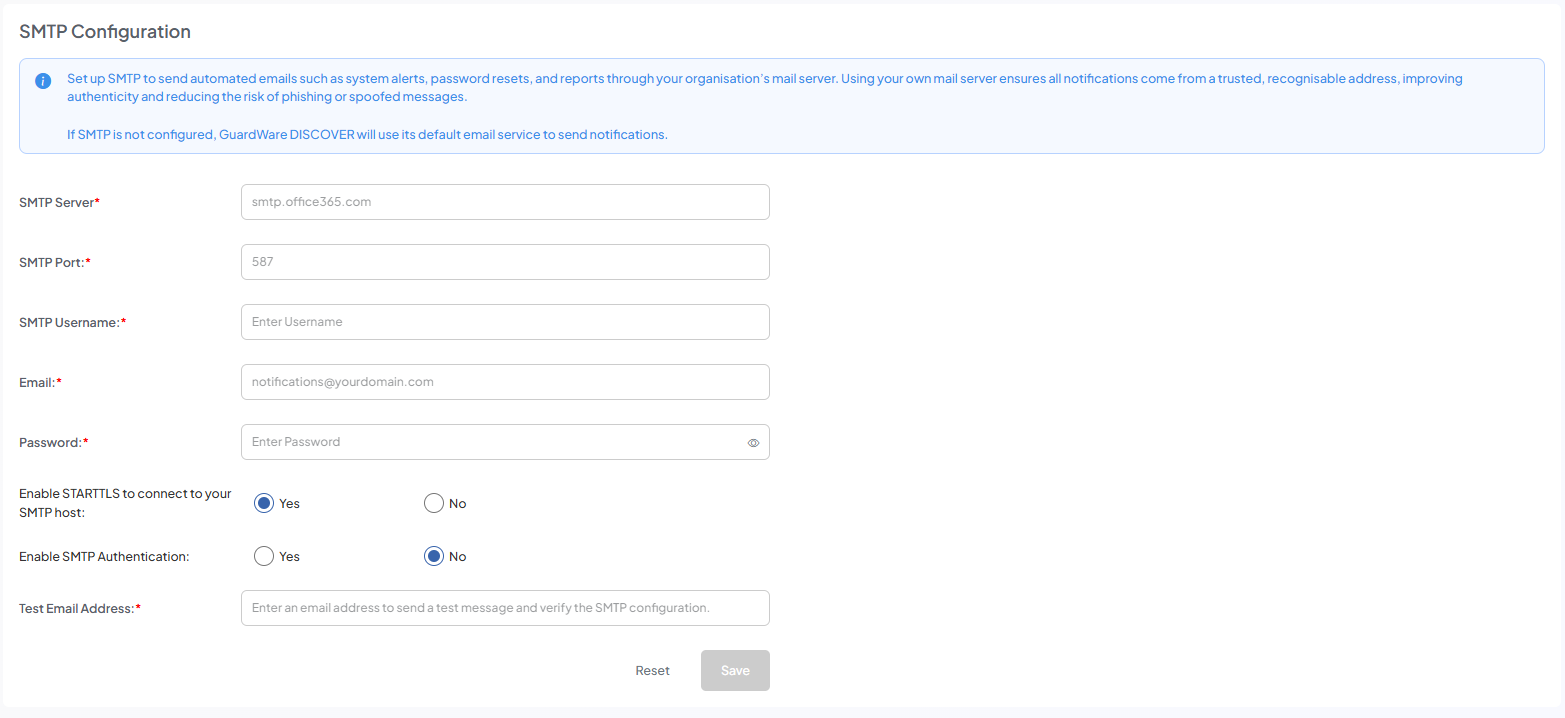Click the SMTP Configuration heading
The width and height of the screenshot is (1565, 718).
coord(105,32)
